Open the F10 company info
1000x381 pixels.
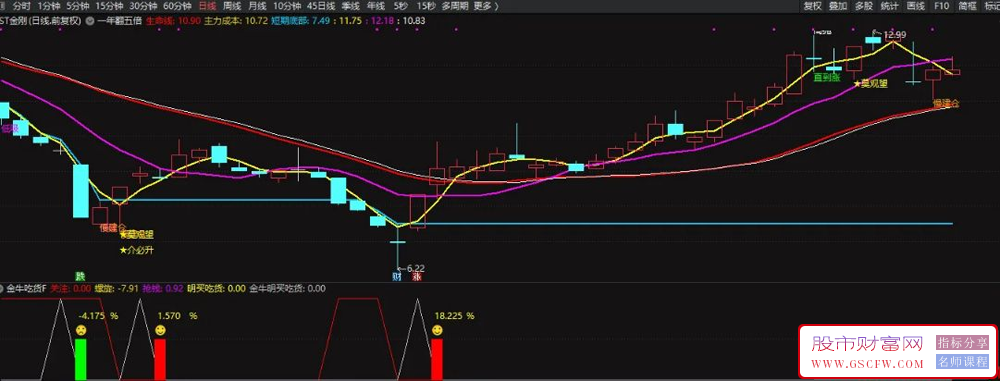click(941, 6)
